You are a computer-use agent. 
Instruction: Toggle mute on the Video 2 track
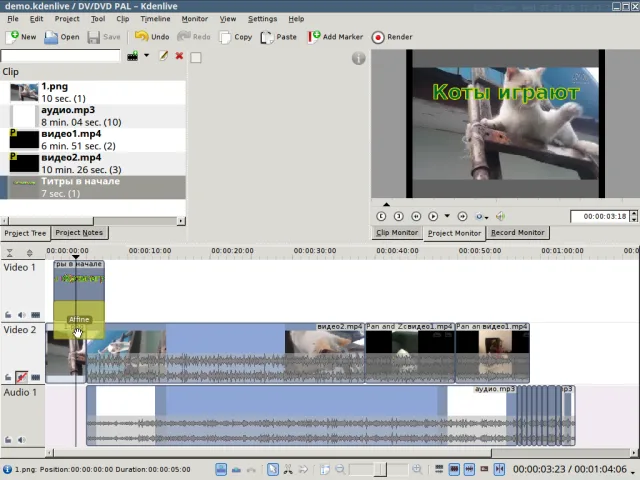point(22,377)
